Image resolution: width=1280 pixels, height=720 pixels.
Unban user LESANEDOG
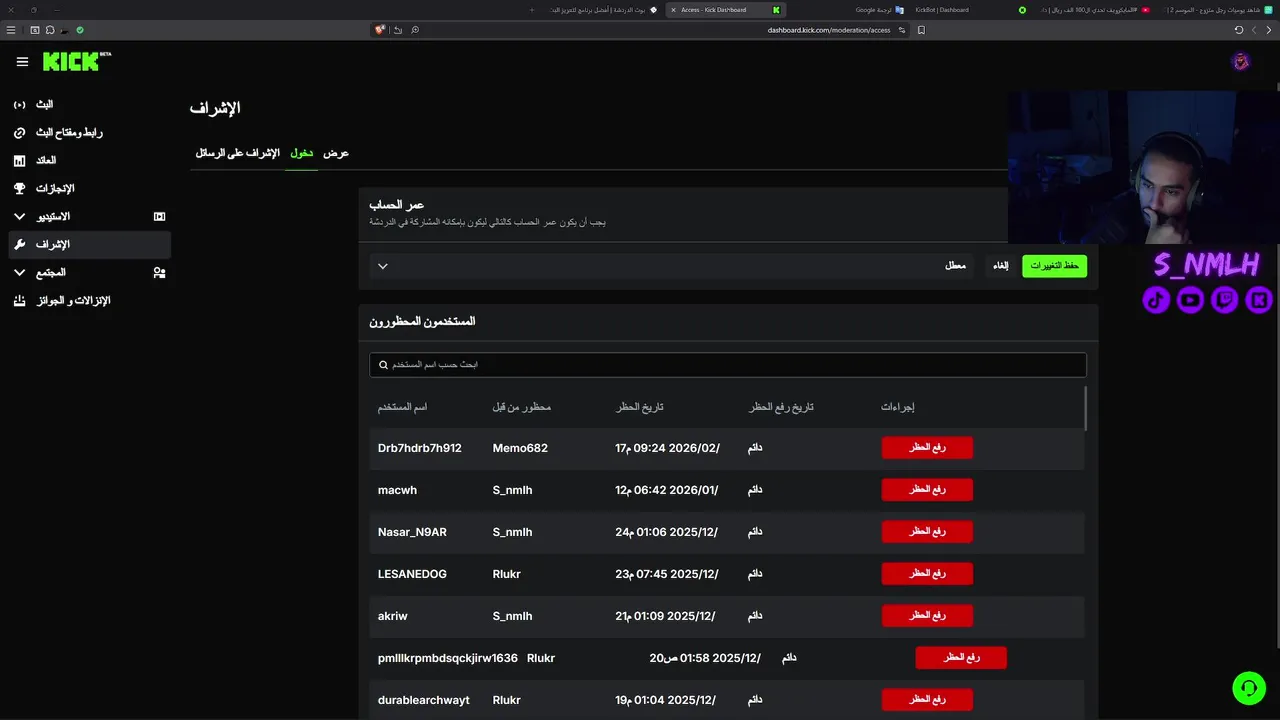(927, 574)
